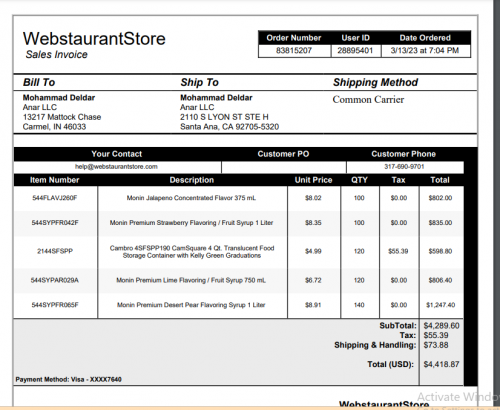500x410 pixels.
Task: Click item number 544FLAVJ260F
Action: 55,198
